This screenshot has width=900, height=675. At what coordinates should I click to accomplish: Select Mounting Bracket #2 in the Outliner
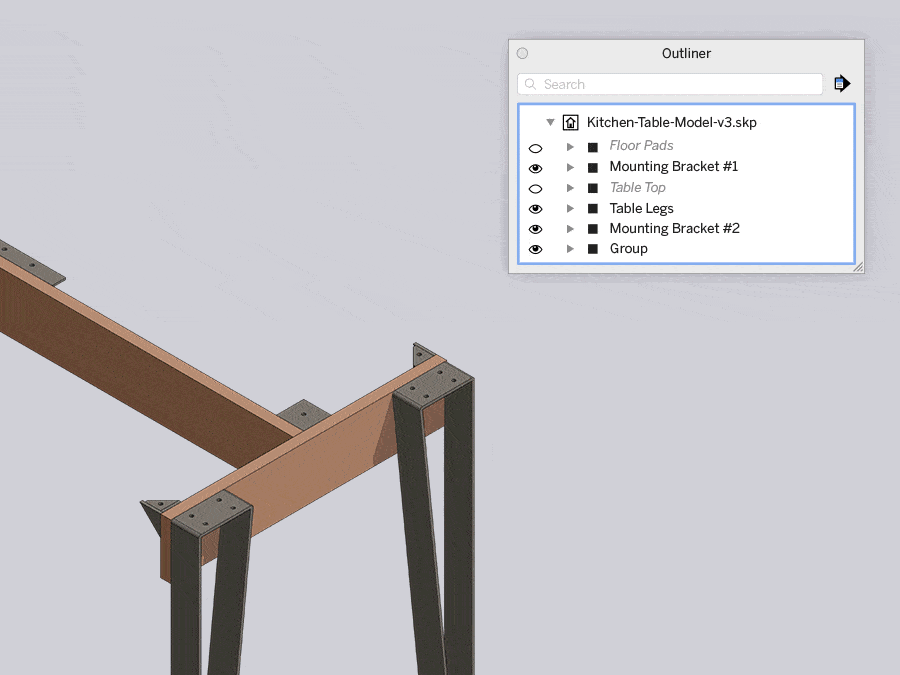[674, 228]
